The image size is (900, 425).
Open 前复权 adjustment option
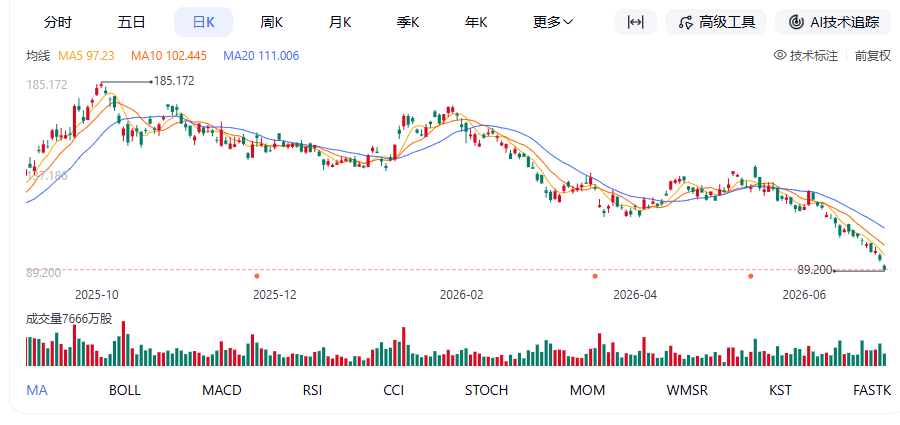(x=873, y=56)
